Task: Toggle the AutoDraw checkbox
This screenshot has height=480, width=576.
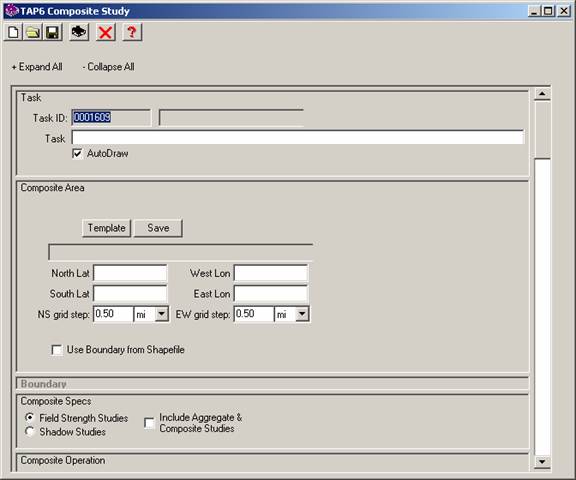Action: tap(77, 154)
